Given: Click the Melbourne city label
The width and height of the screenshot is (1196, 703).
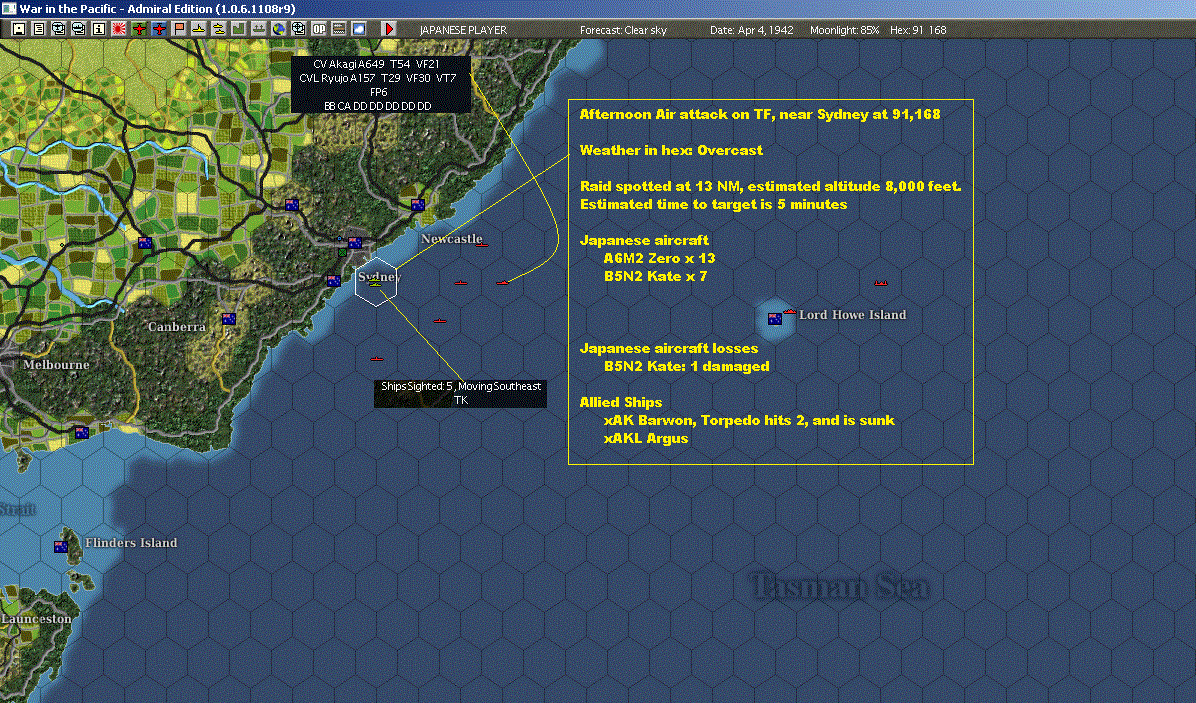Looking at the screenshot, I should point(56,364).
